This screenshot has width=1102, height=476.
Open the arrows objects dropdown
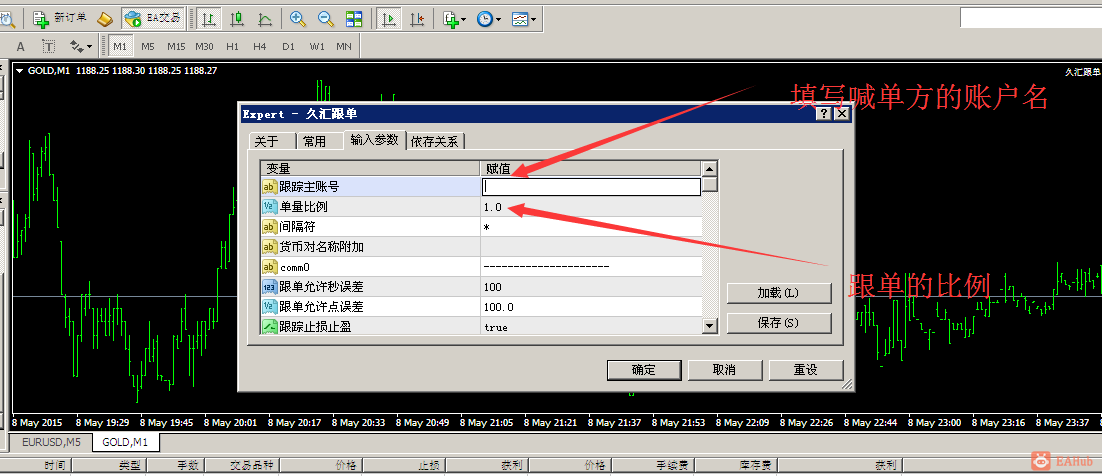pyautogui.click(x=81, y=47)
